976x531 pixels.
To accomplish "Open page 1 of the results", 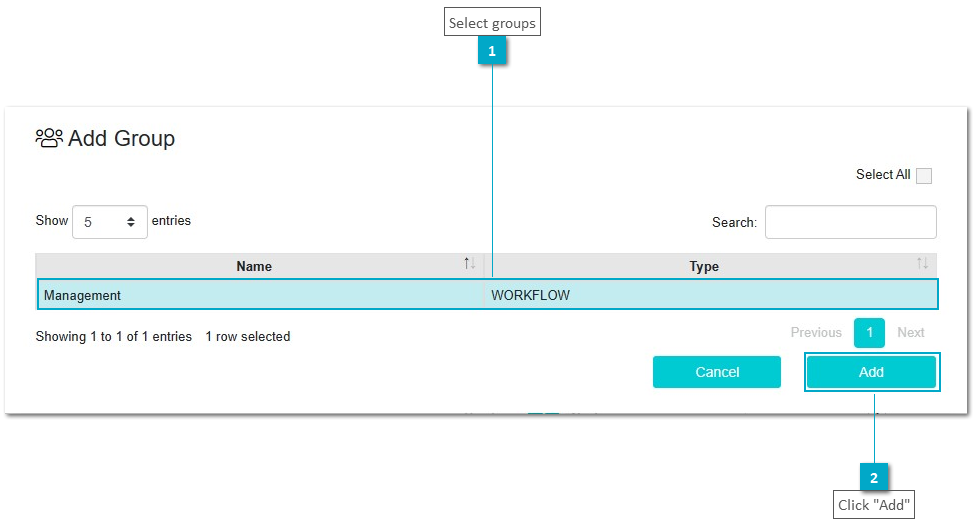I will (869, 332).
